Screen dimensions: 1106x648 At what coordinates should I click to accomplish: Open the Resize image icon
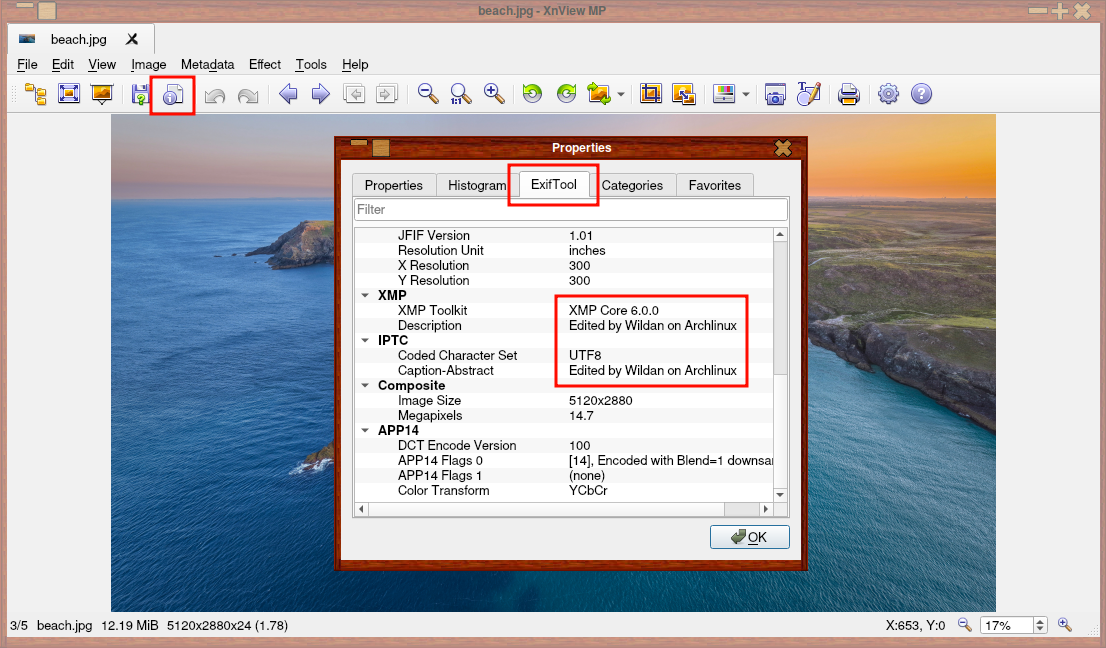click(x=685, y=93)
